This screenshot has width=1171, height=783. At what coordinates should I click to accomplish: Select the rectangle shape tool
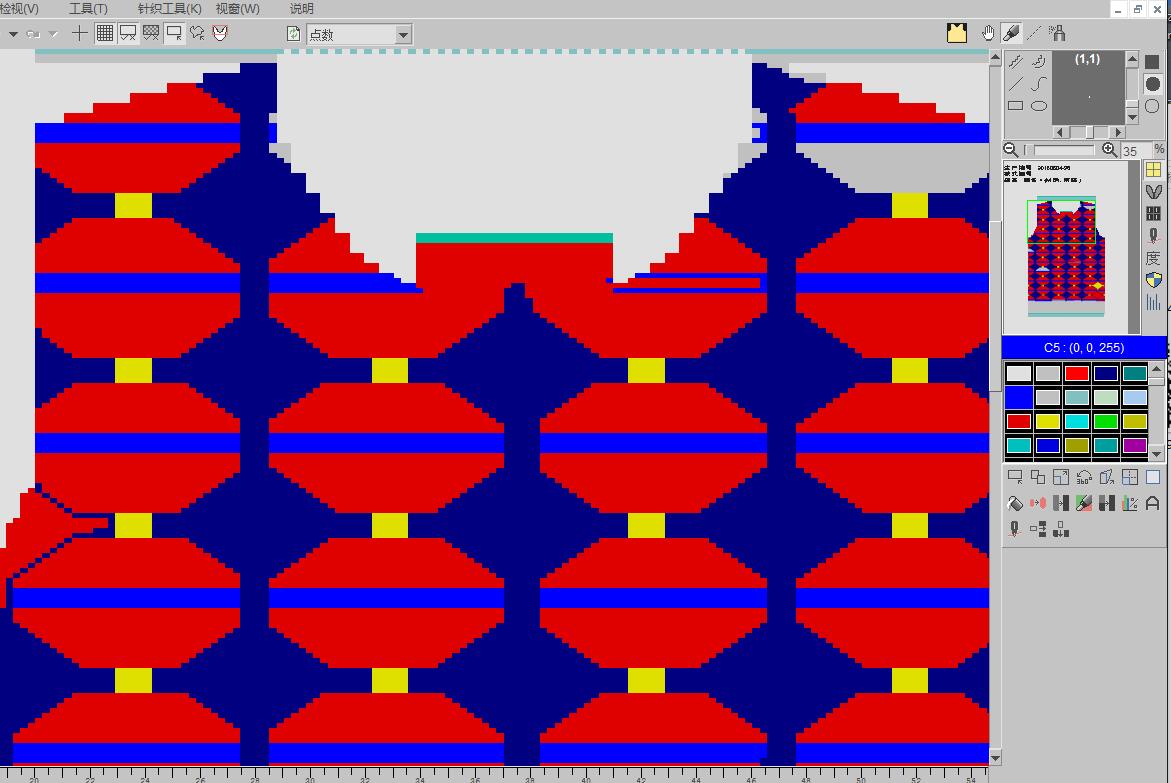pos(1016,106)
